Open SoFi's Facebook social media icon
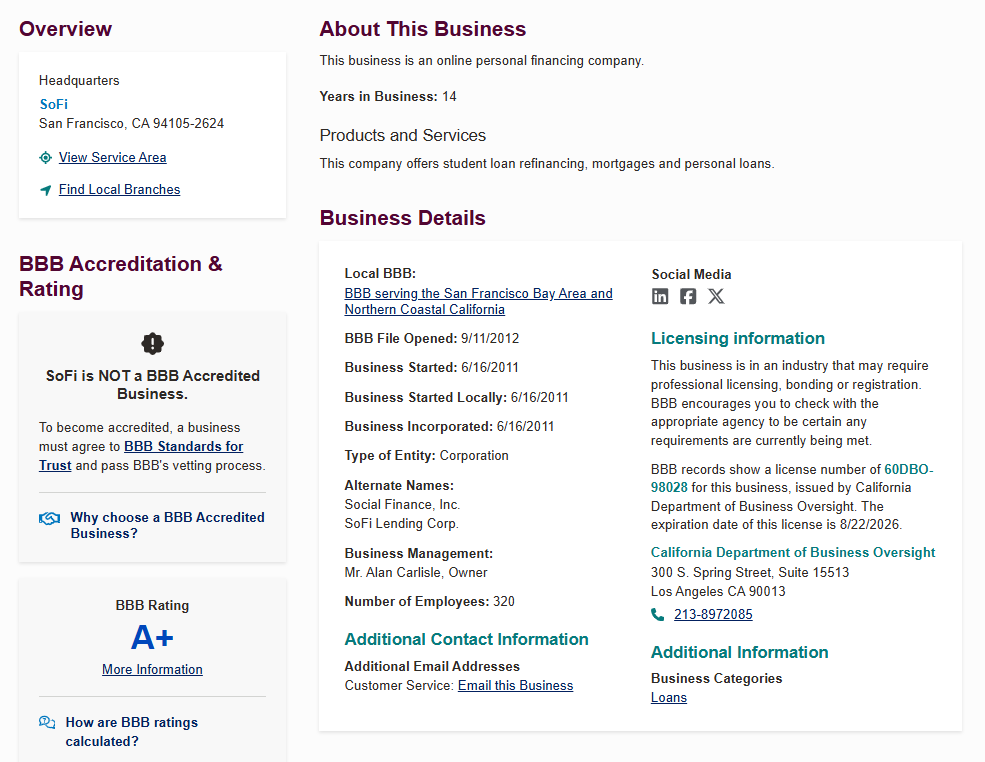 (x=688, y=296)
